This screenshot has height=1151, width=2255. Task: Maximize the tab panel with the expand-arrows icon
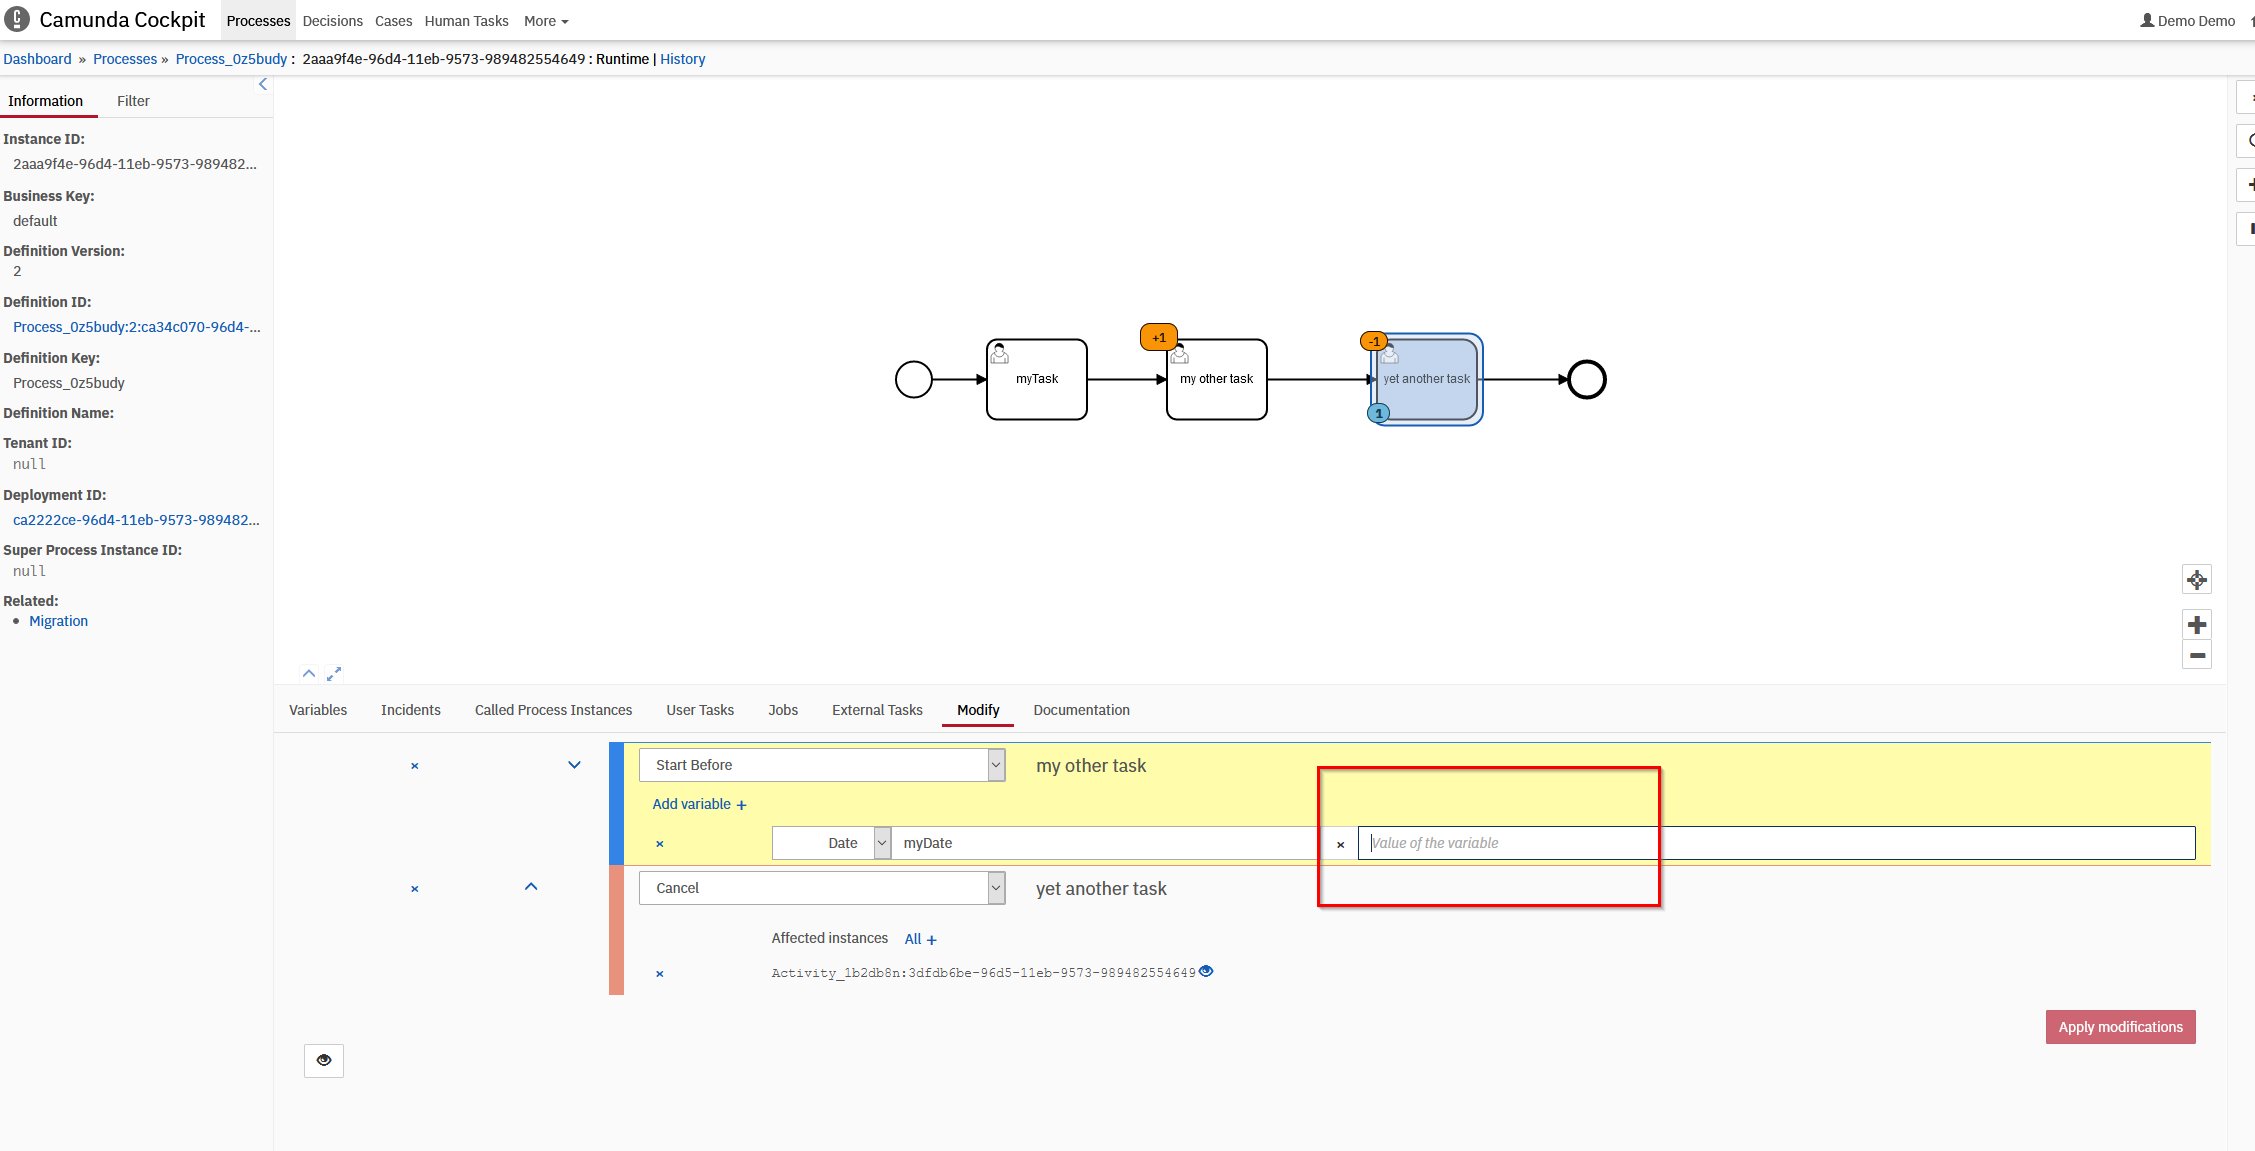pyautogui.click(x=334, y=674)
